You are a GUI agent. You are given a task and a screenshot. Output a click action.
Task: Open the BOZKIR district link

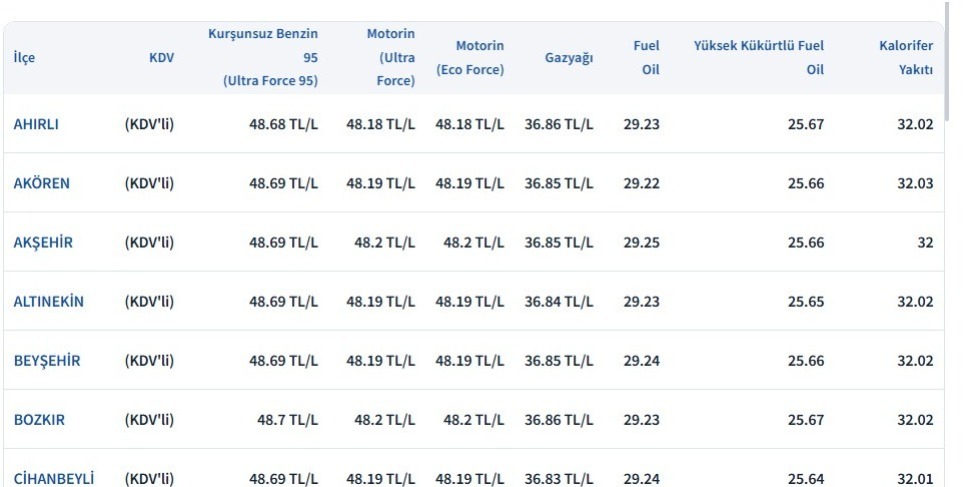click(x=39, y=419)
